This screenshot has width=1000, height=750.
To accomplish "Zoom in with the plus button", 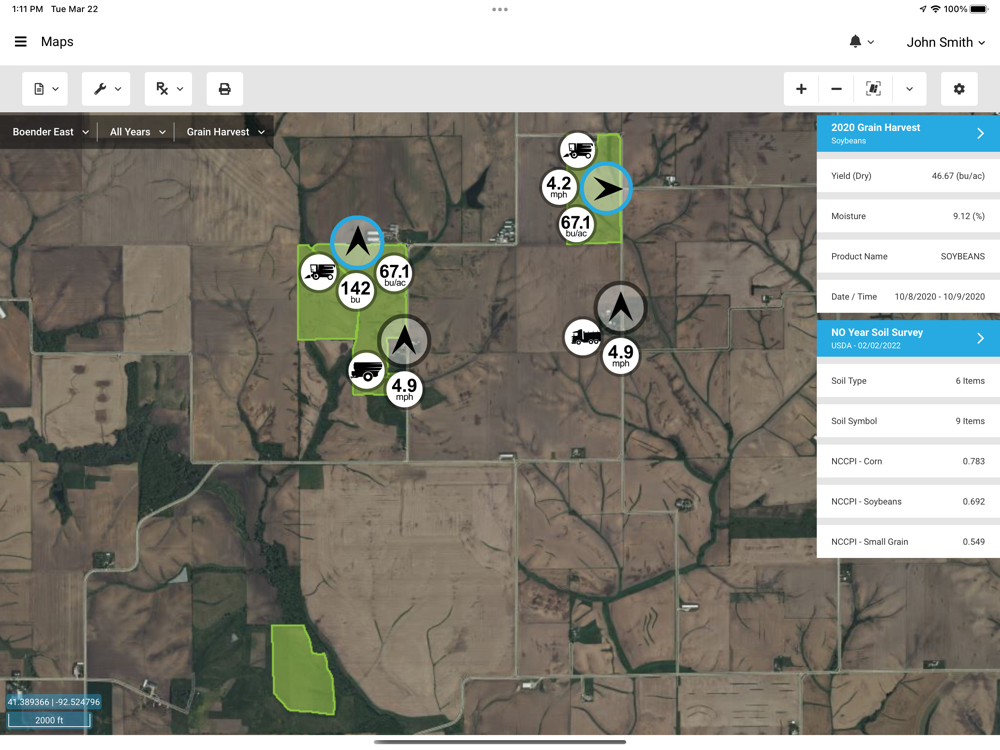I will coord(801,89).
